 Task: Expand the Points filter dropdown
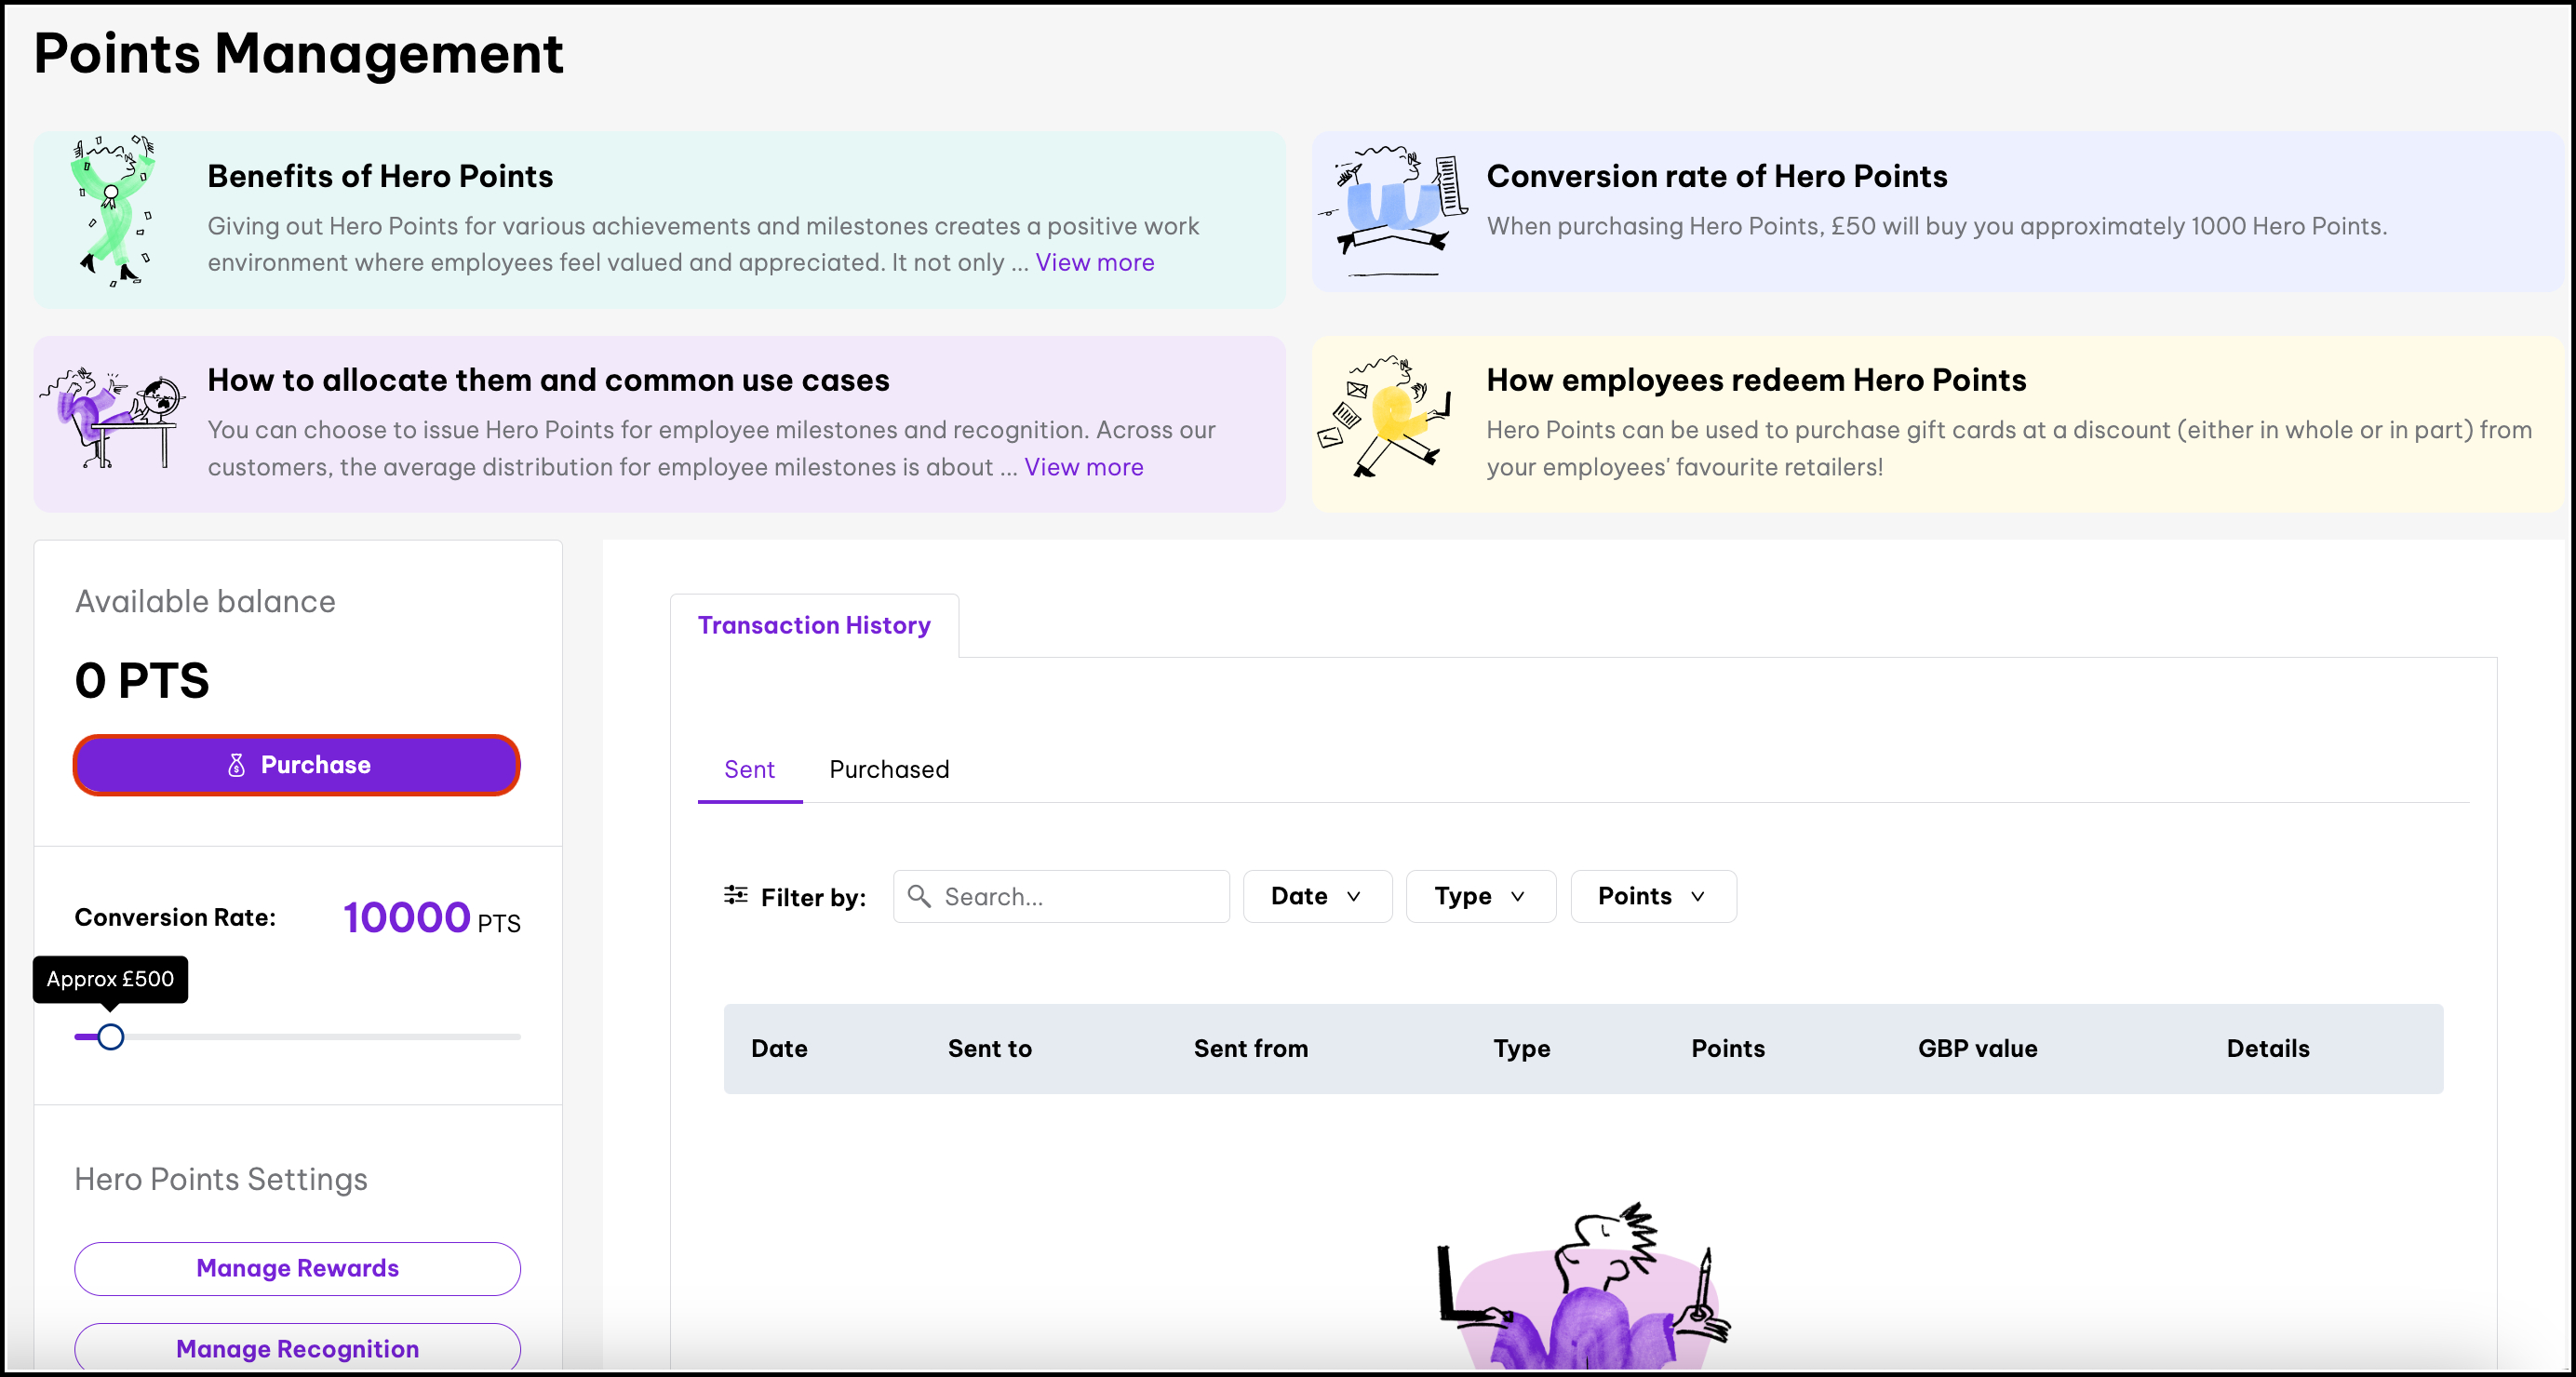point(1652,896)
